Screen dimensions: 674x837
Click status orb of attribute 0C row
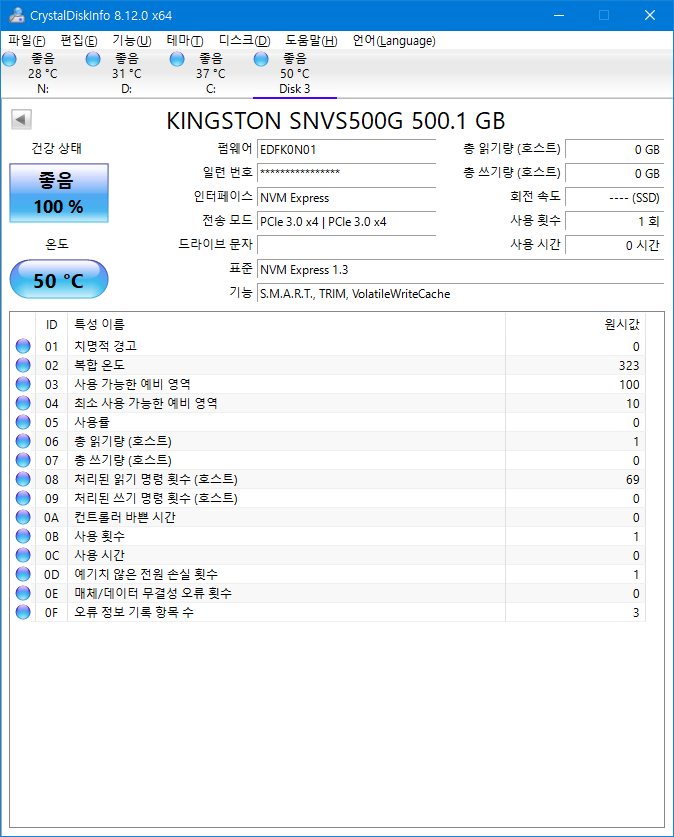(x=23, y=555)
